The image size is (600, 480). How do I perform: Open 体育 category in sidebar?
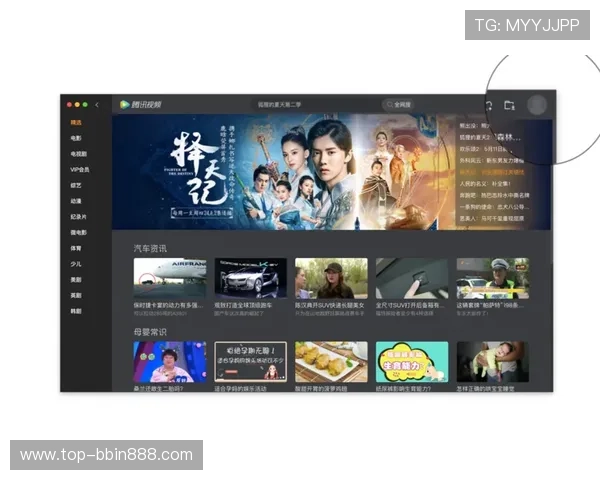[x=76, y=248]
